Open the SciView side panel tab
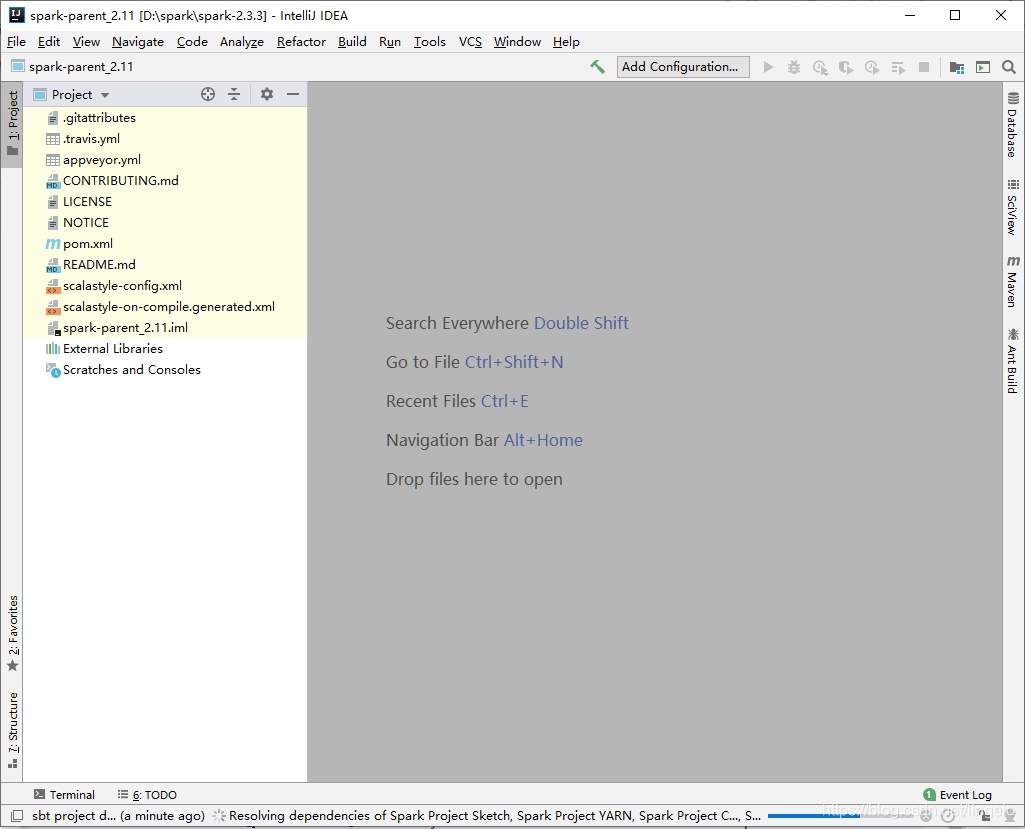This screenshot has height=829, width=1025. click(x=1013, y=207)
